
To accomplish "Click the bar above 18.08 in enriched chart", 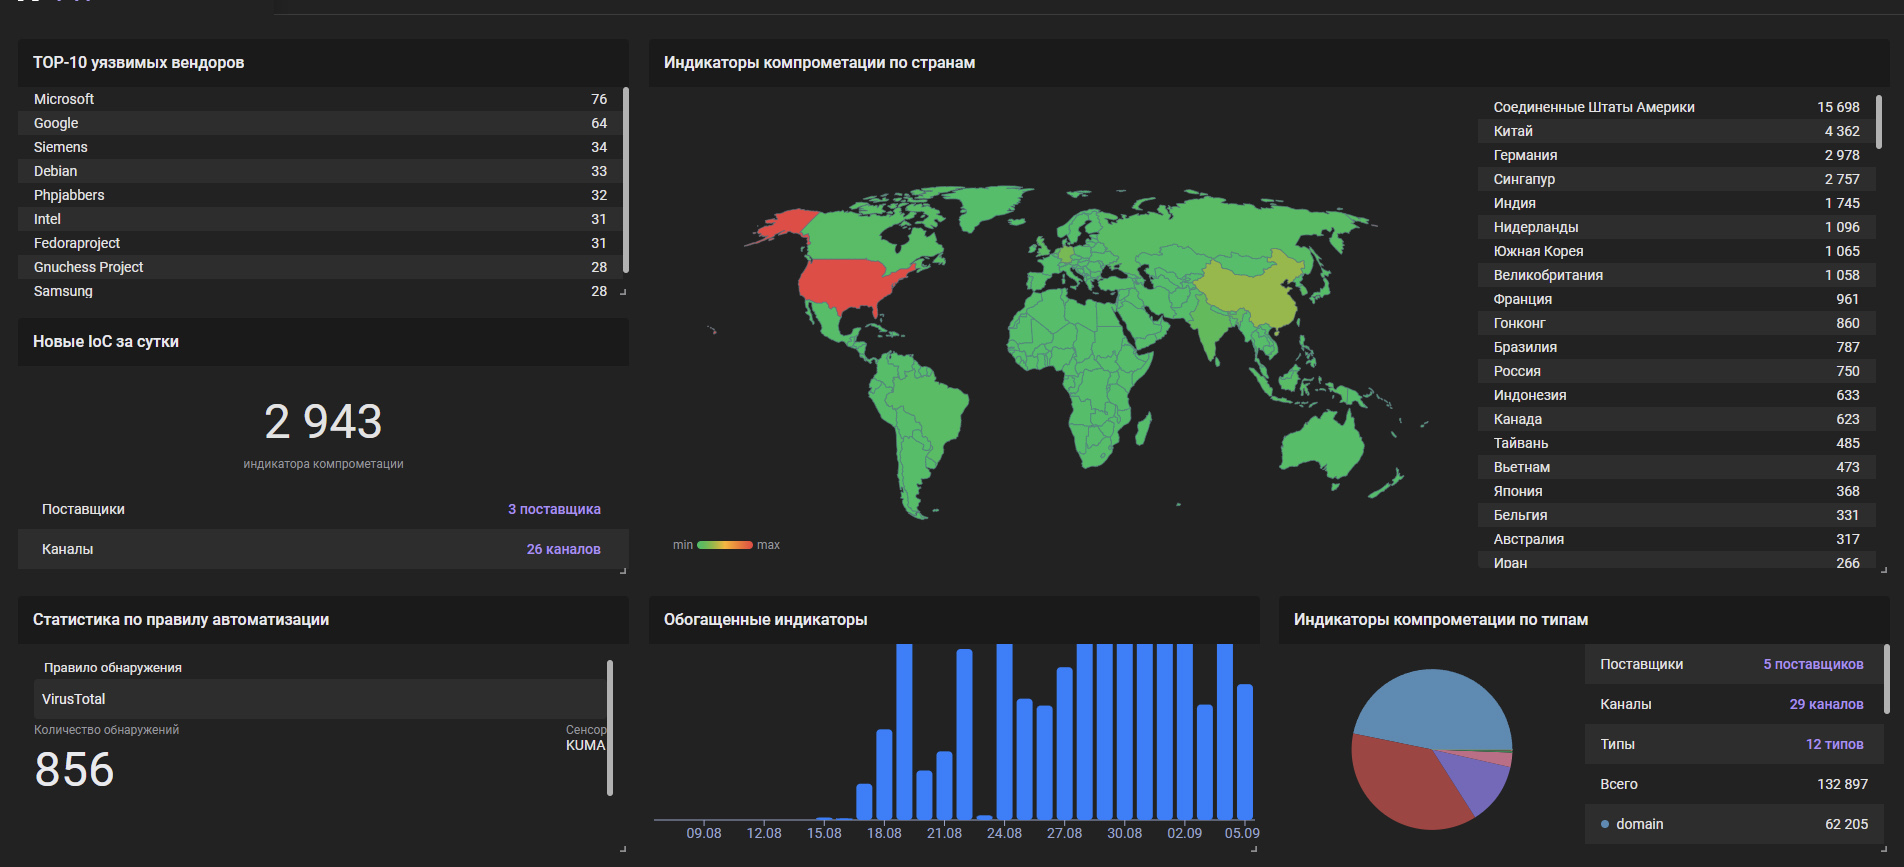I will coord(884,774).
